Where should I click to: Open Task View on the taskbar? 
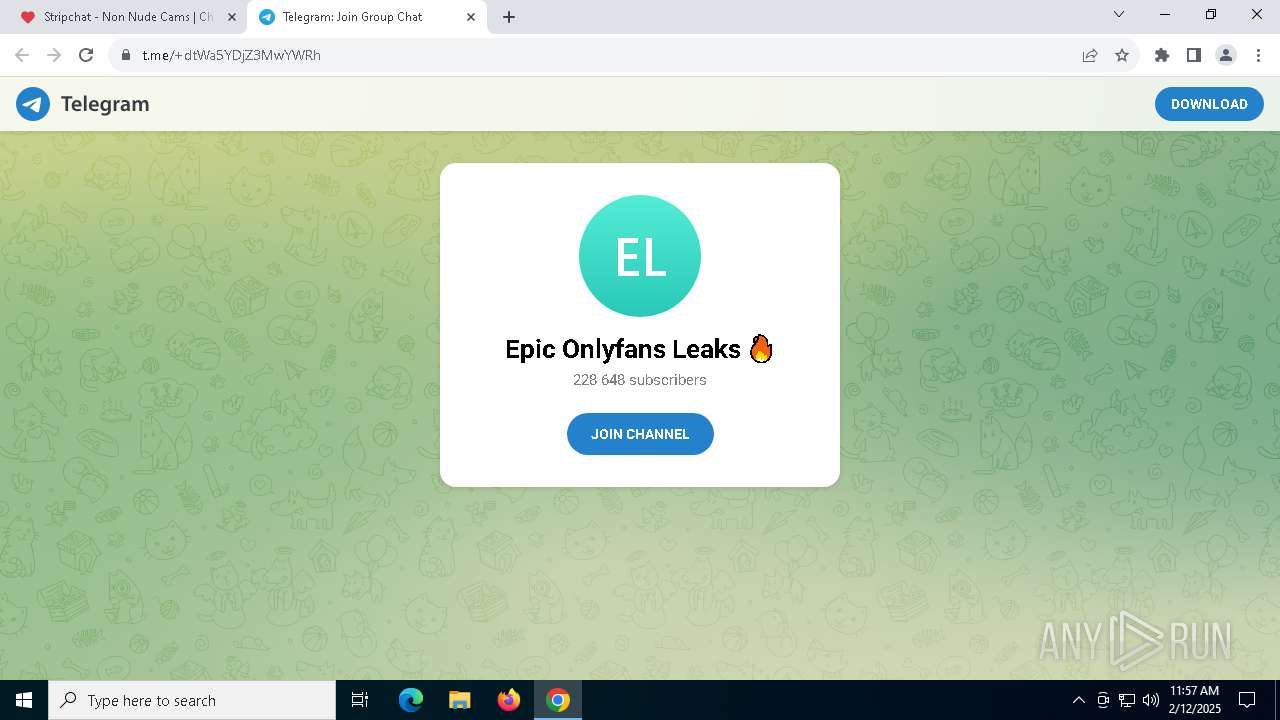point(360,700)
